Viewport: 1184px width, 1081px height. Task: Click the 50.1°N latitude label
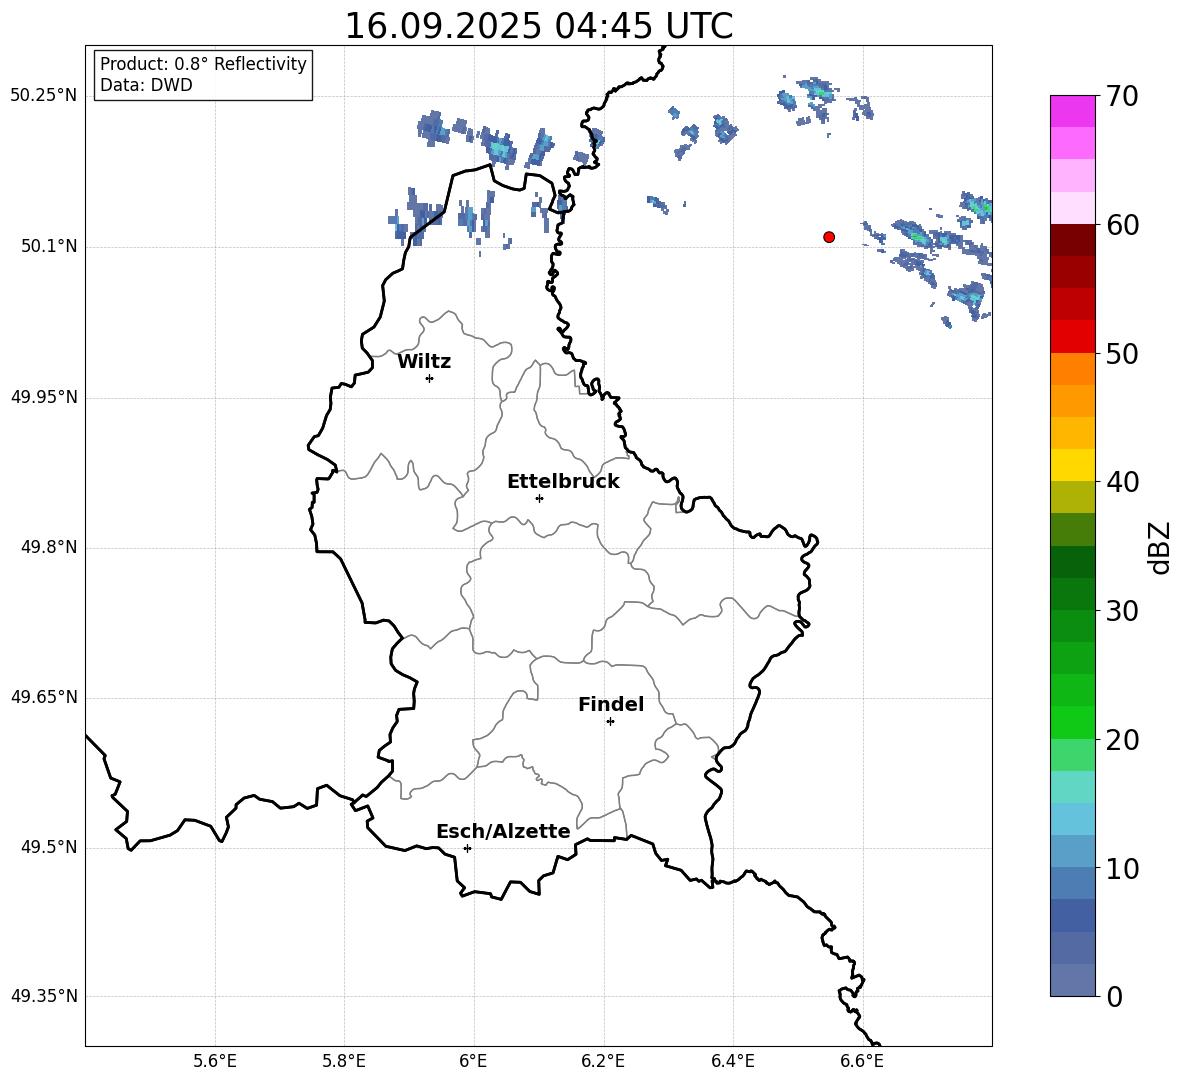pyautogui.click(x=49, y=247)
